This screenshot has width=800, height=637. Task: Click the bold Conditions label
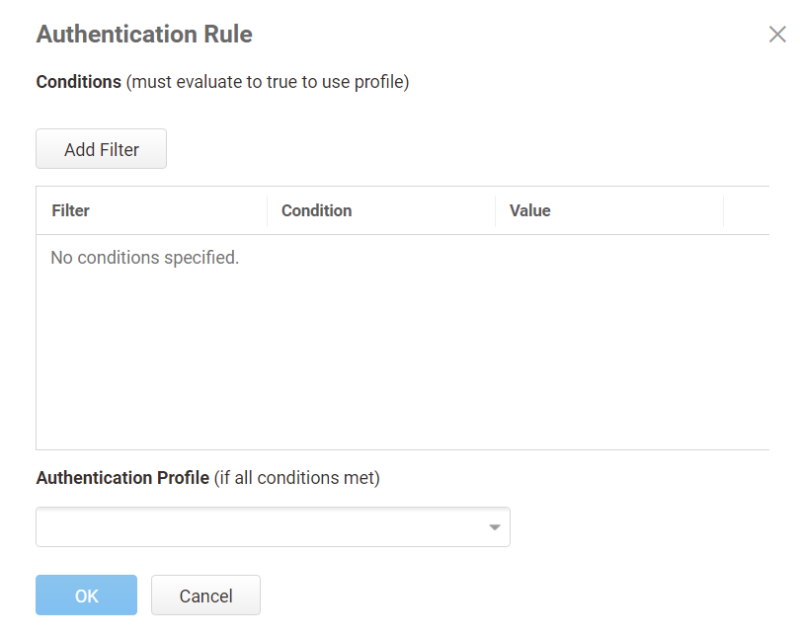pyautogui.click(x=78, y=82)
